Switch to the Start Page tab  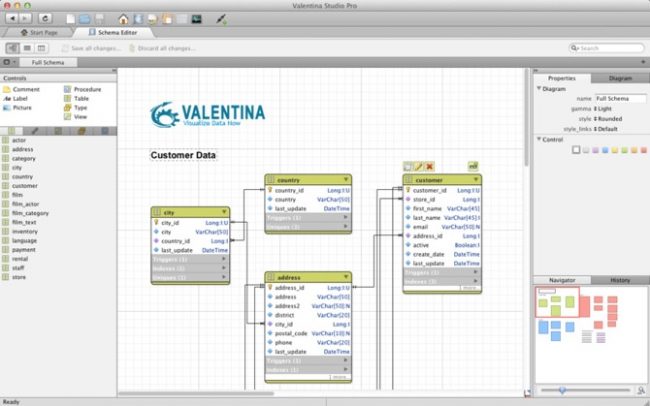pos(39,32)
